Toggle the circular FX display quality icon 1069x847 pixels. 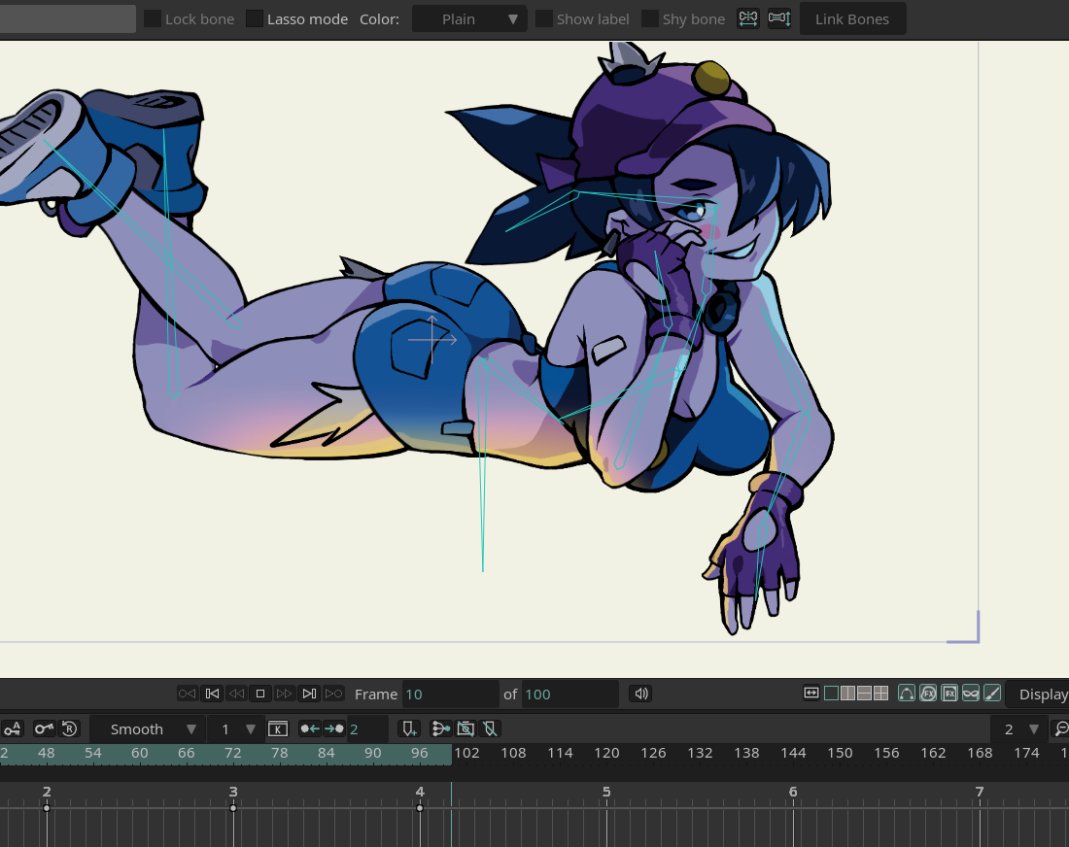coord(928,694)
